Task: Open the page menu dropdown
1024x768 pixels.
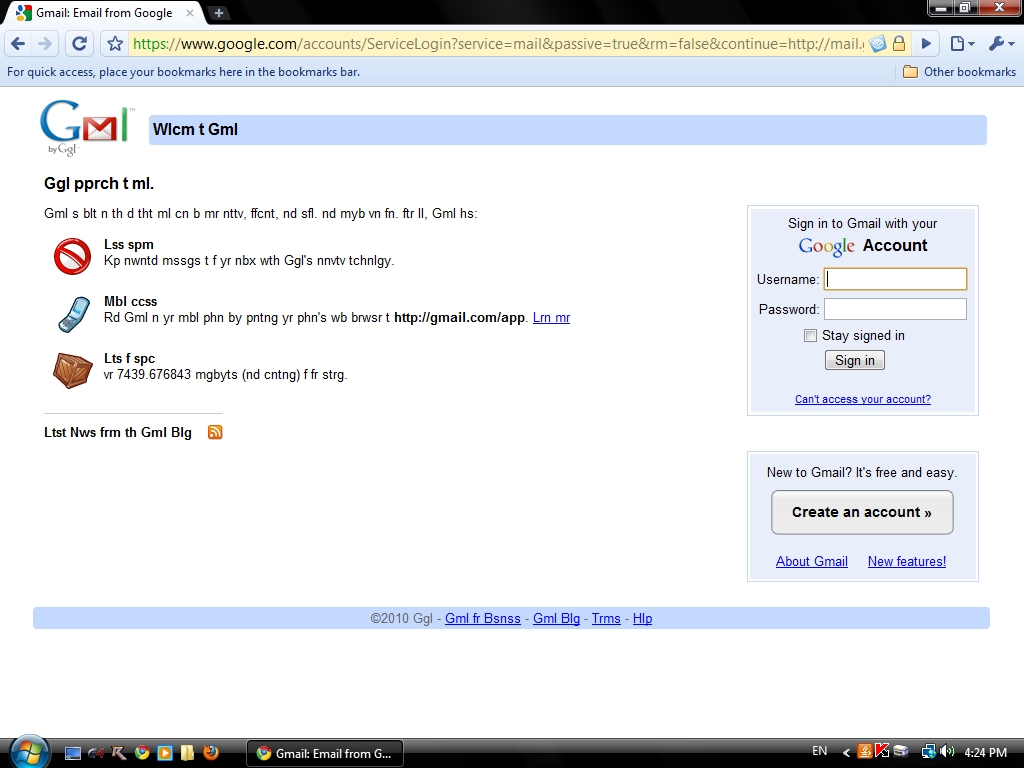Action: [x=962, y=44]
